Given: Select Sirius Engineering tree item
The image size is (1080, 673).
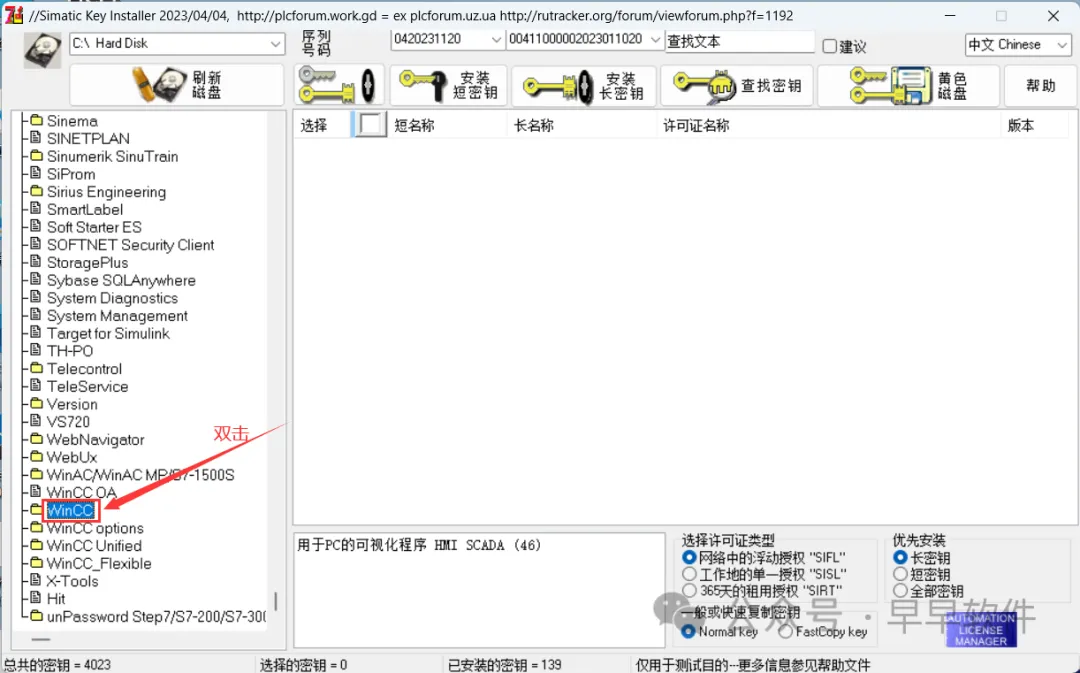Looking at the screenshot, I should [106, 191].
